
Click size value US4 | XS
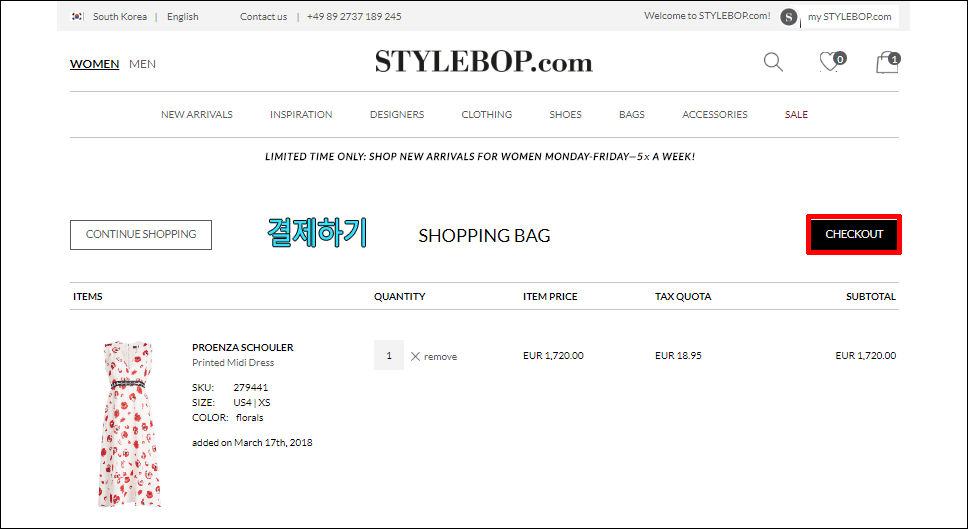[252, 402]
